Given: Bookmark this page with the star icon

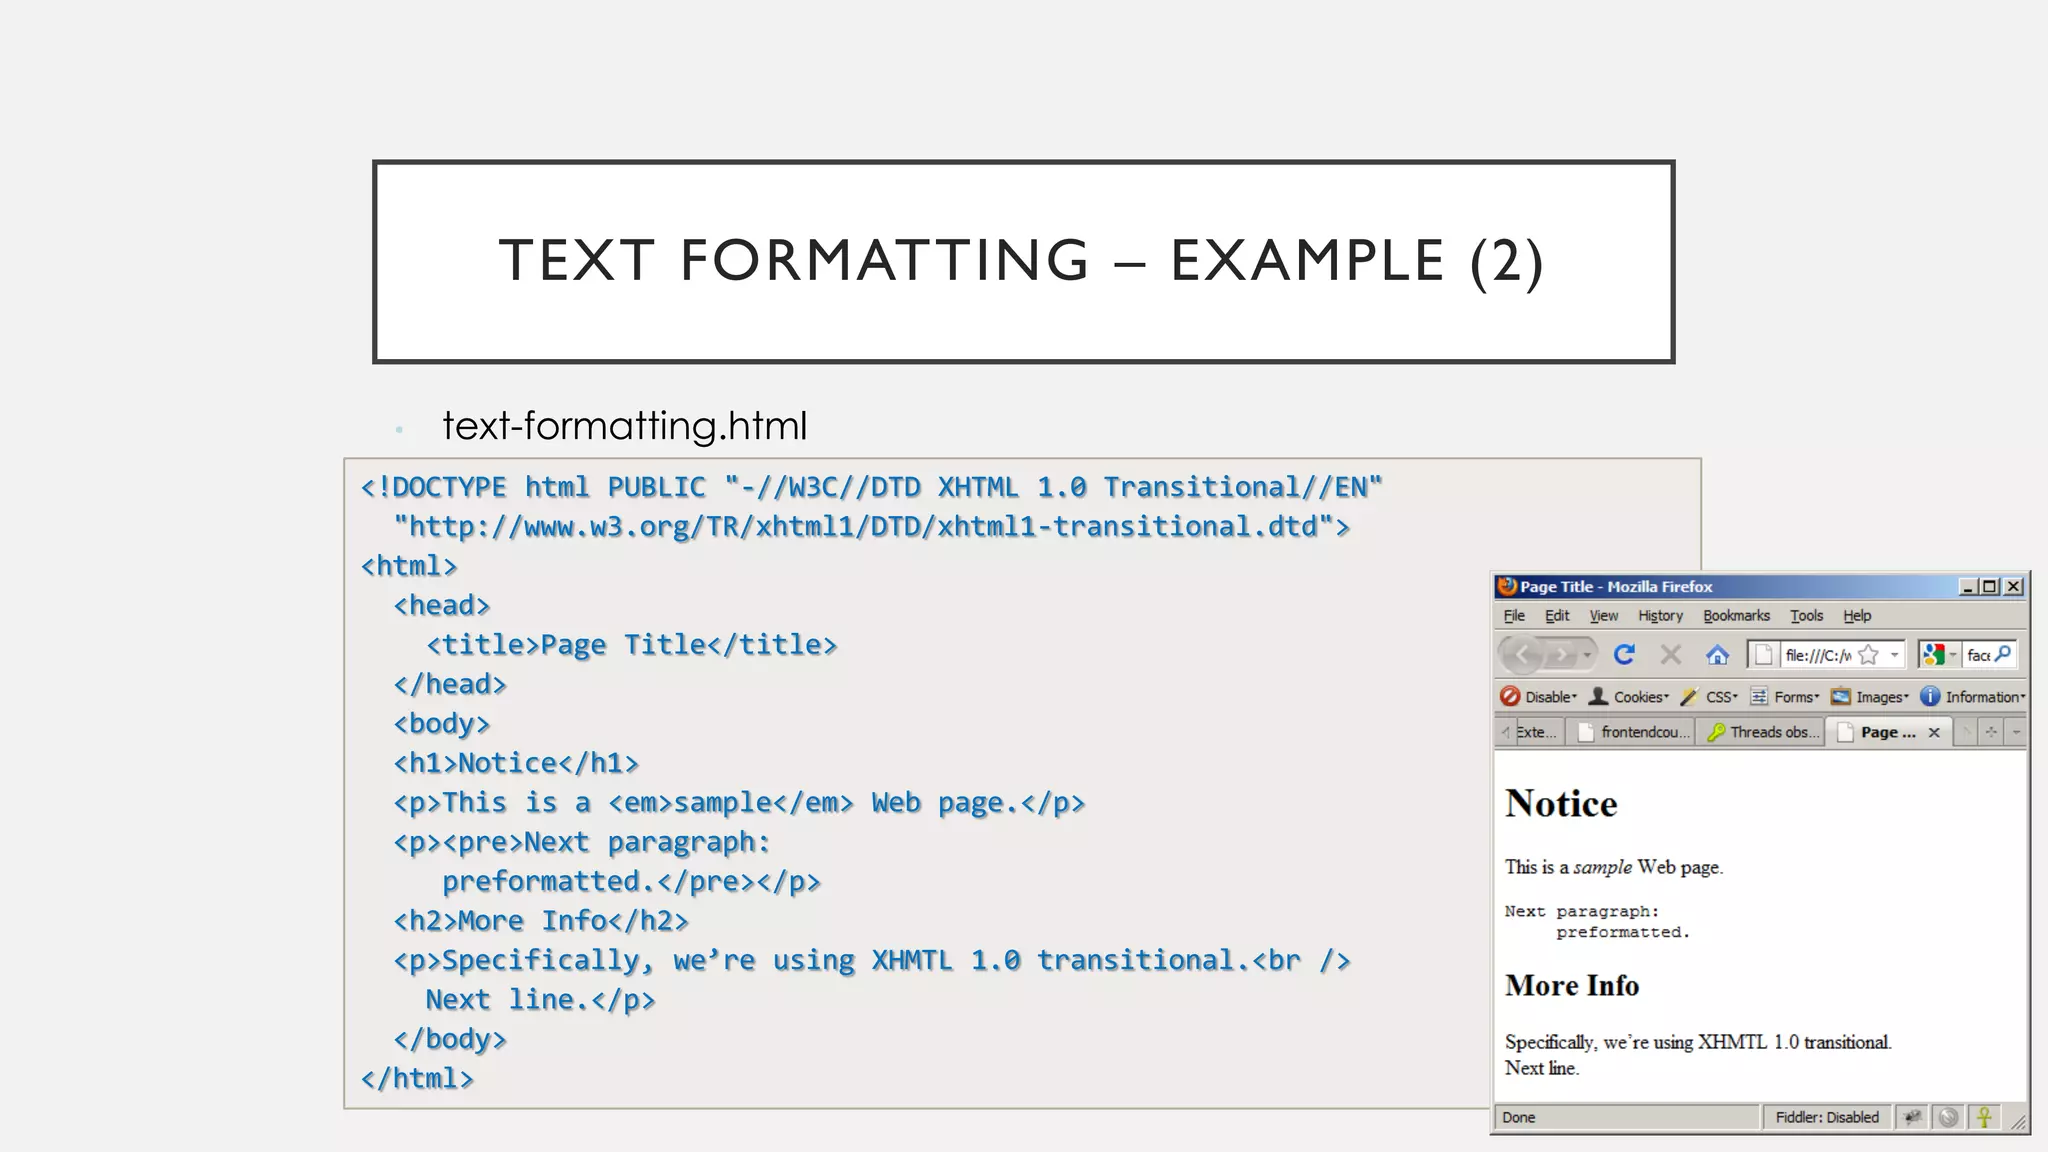Looking at the screenshot, I should [1868, 655].
